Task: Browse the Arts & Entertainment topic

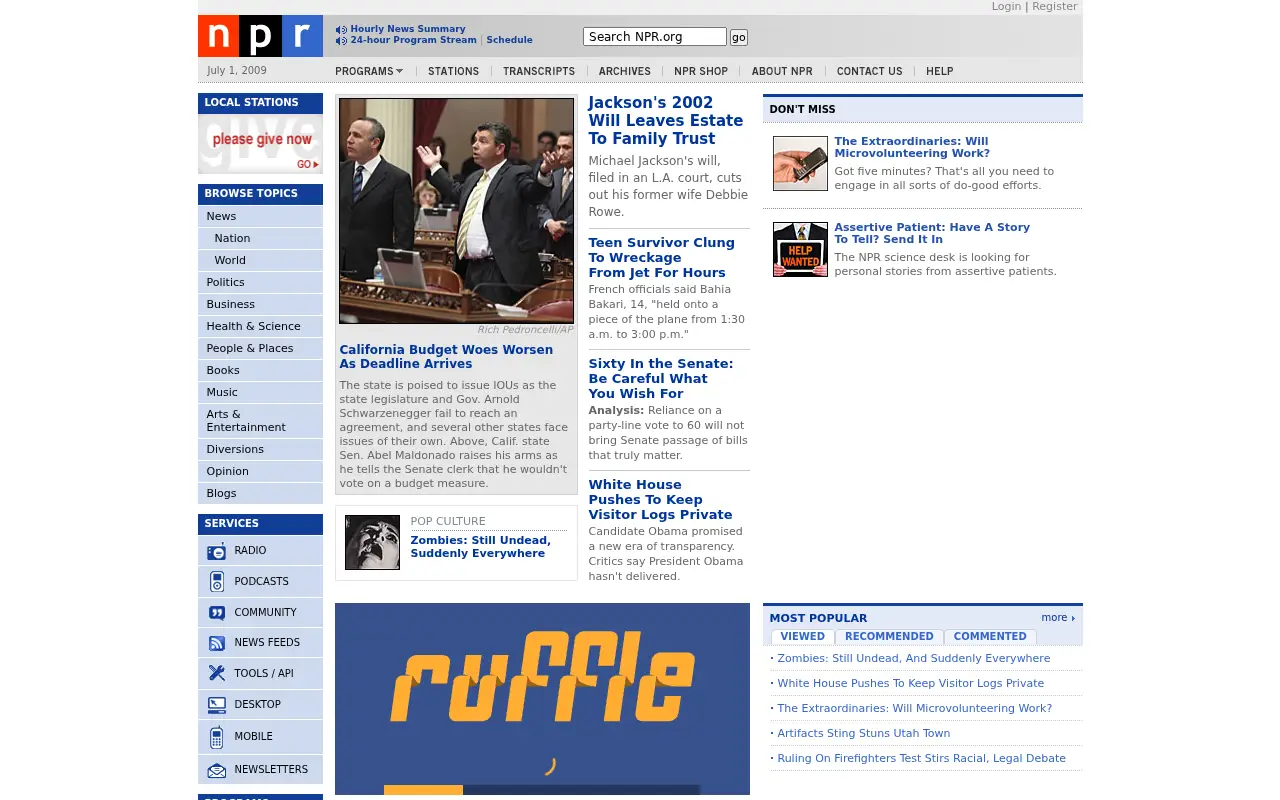Action: pos(260,421)
